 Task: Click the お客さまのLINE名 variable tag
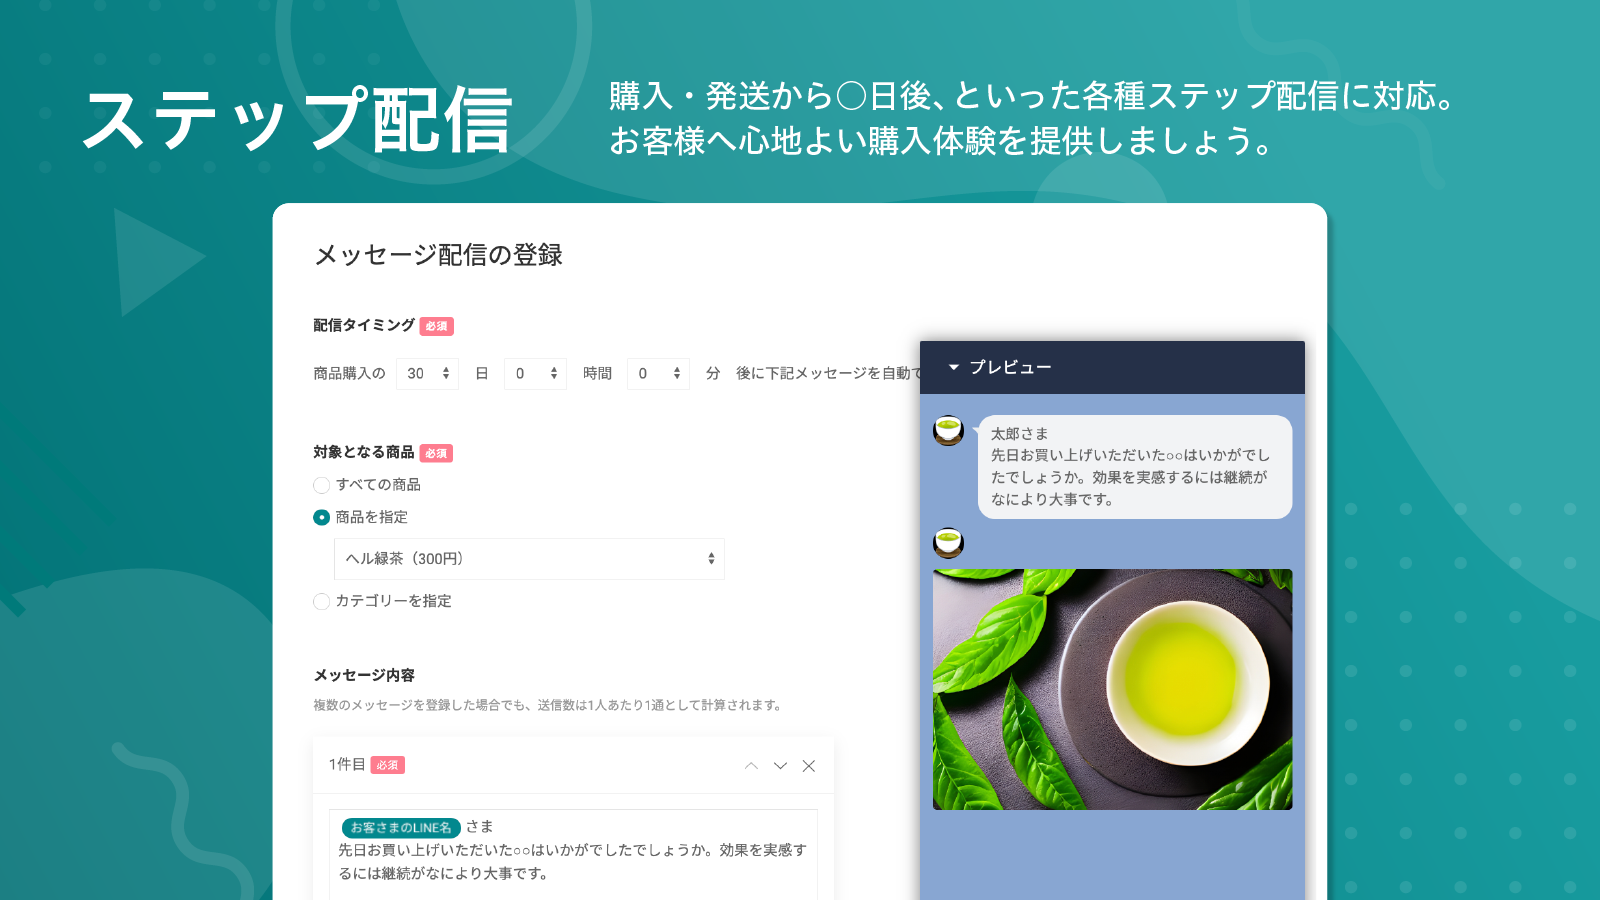[x=403, y=828]
